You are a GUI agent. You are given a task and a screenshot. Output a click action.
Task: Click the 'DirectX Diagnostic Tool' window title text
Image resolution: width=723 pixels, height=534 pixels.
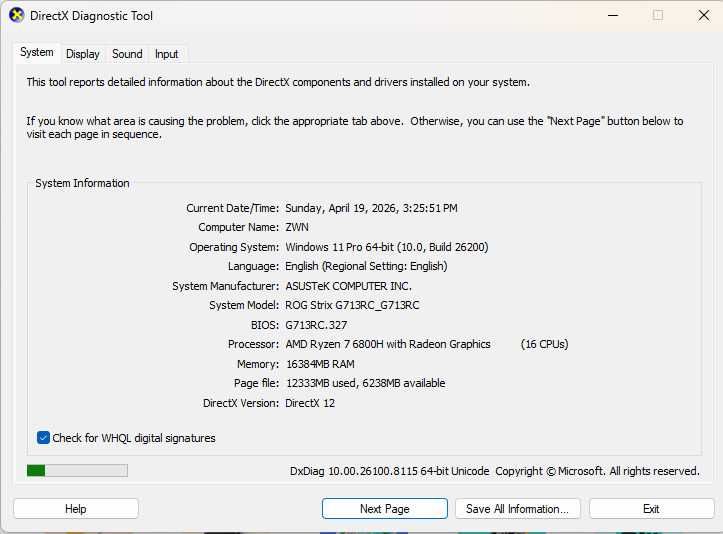pyautogui.click(x=91, y=16)
